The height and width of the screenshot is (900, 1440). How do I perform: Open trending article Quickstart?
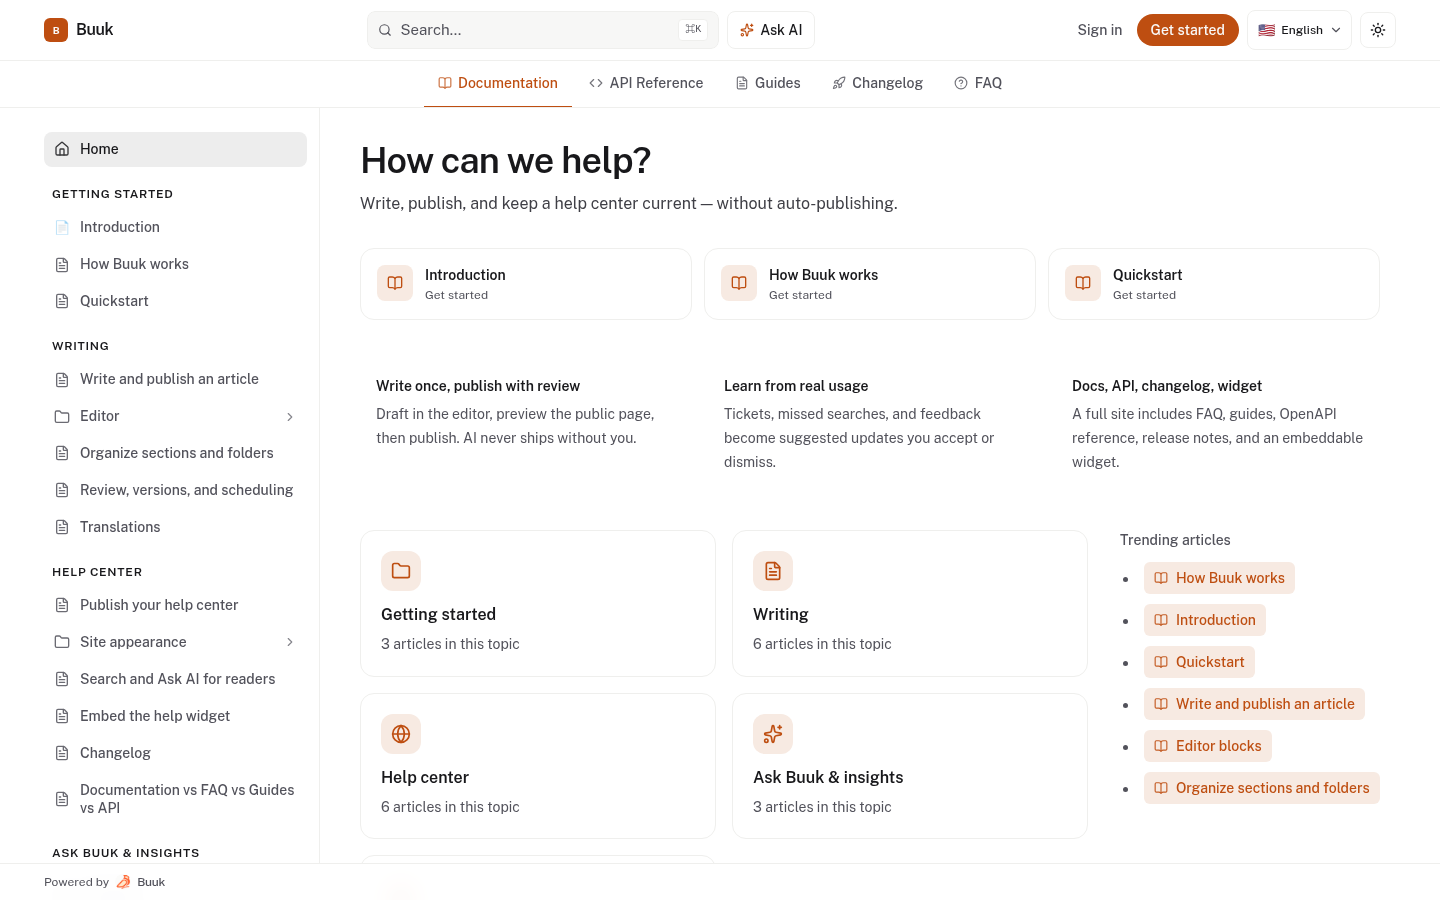1199,662
